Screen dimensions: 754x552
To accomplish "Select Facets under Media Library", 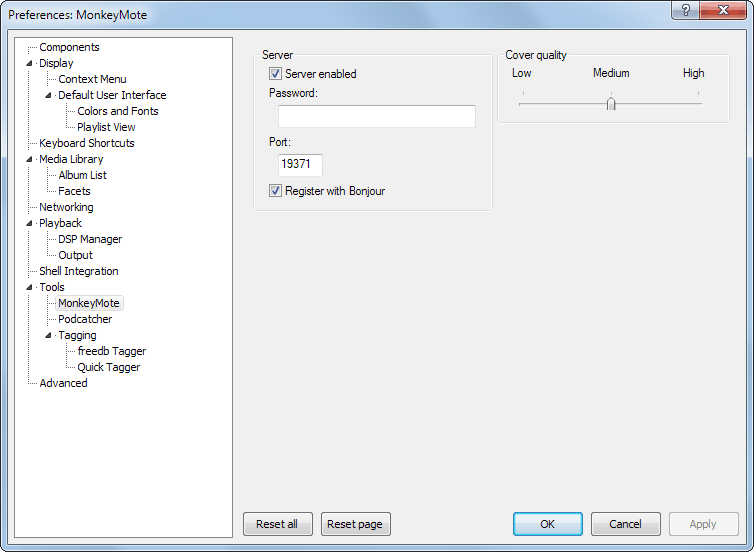I will click(x=74, y=191).
